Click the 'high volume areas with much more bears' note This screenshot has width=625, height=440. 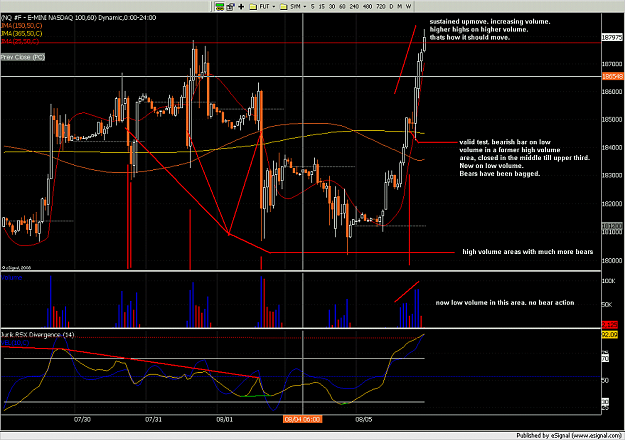tap(528, 251)
